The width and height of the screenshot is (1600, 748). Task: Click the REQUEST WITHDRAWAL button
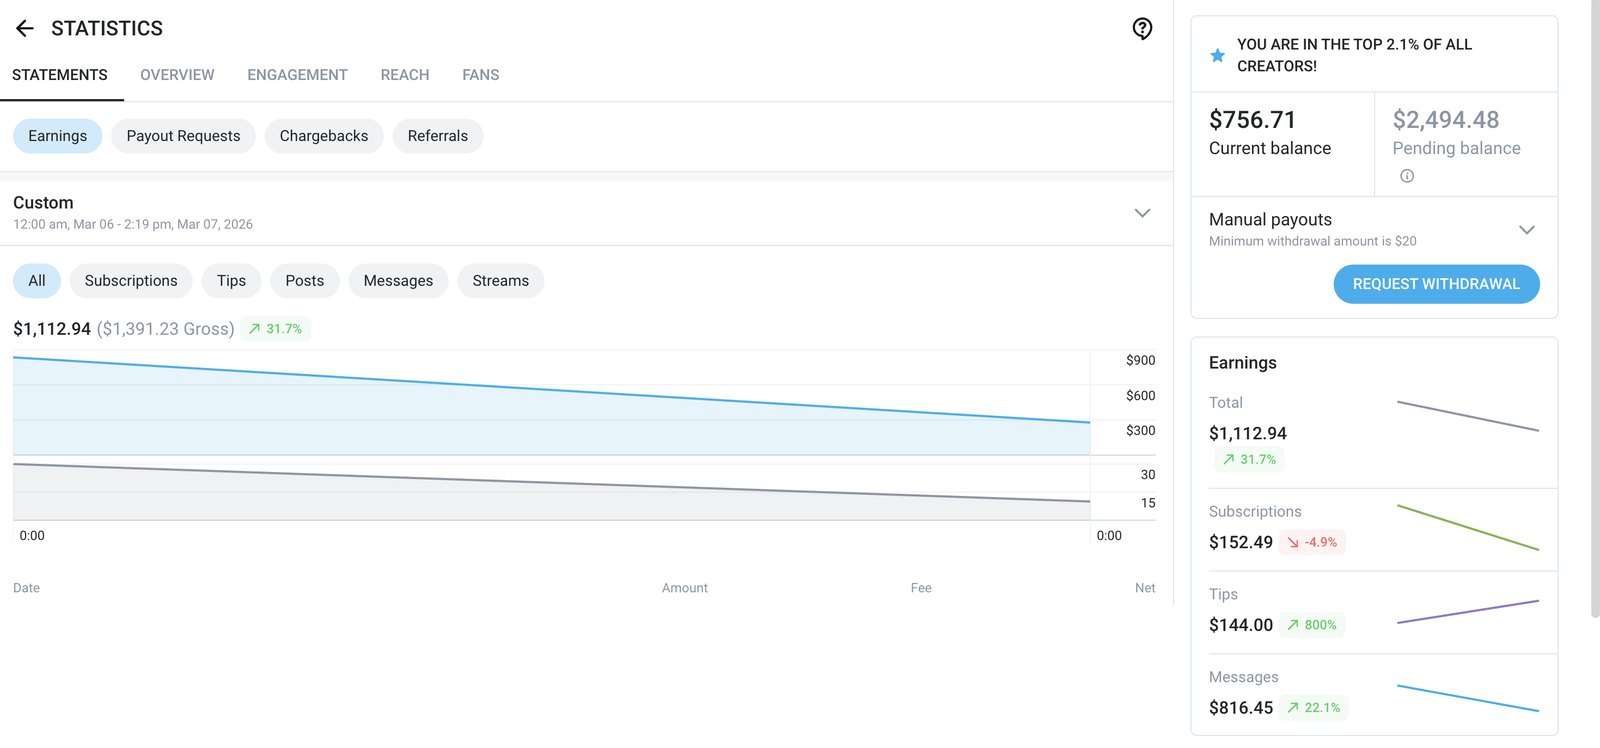pyautogui.click(x=1436, y=284)
